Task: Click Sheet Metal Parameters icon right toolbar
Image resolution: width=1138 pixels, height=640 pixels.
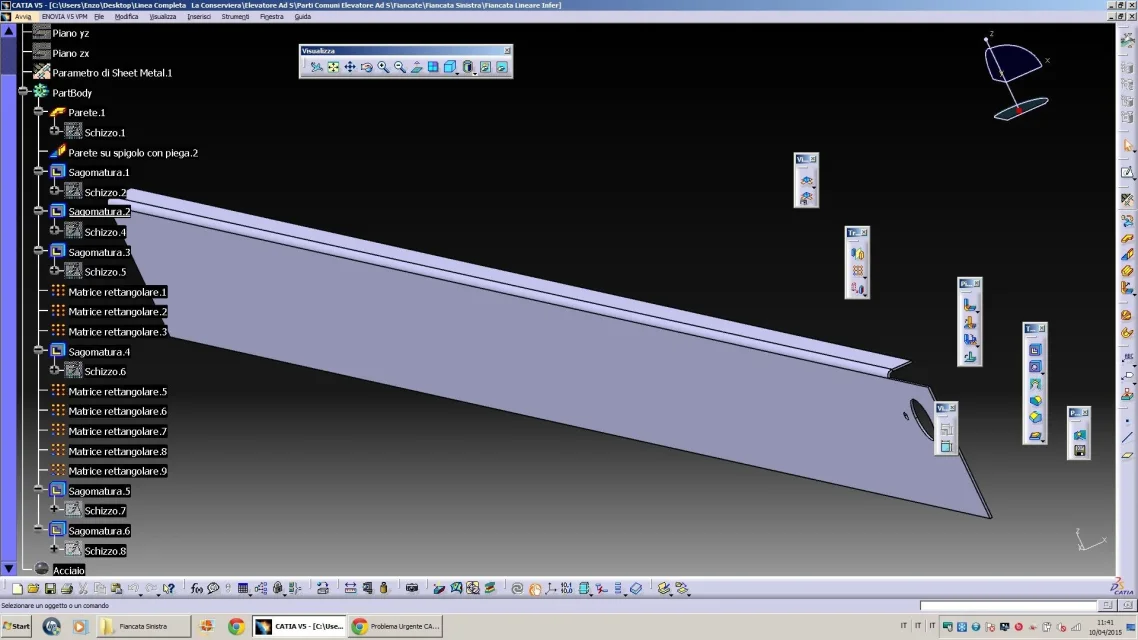Action: 1127,199
